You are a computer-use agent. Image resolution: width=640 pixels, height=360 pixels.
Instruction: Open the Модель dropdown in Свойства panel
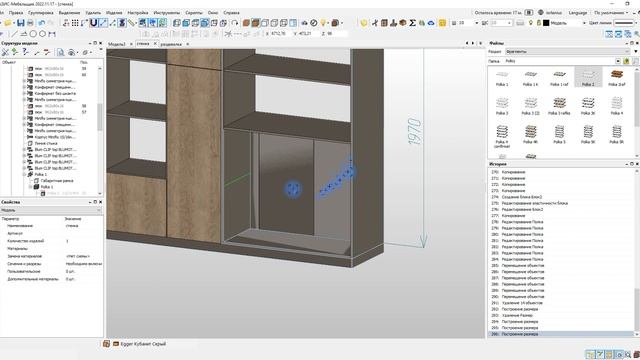51,210
